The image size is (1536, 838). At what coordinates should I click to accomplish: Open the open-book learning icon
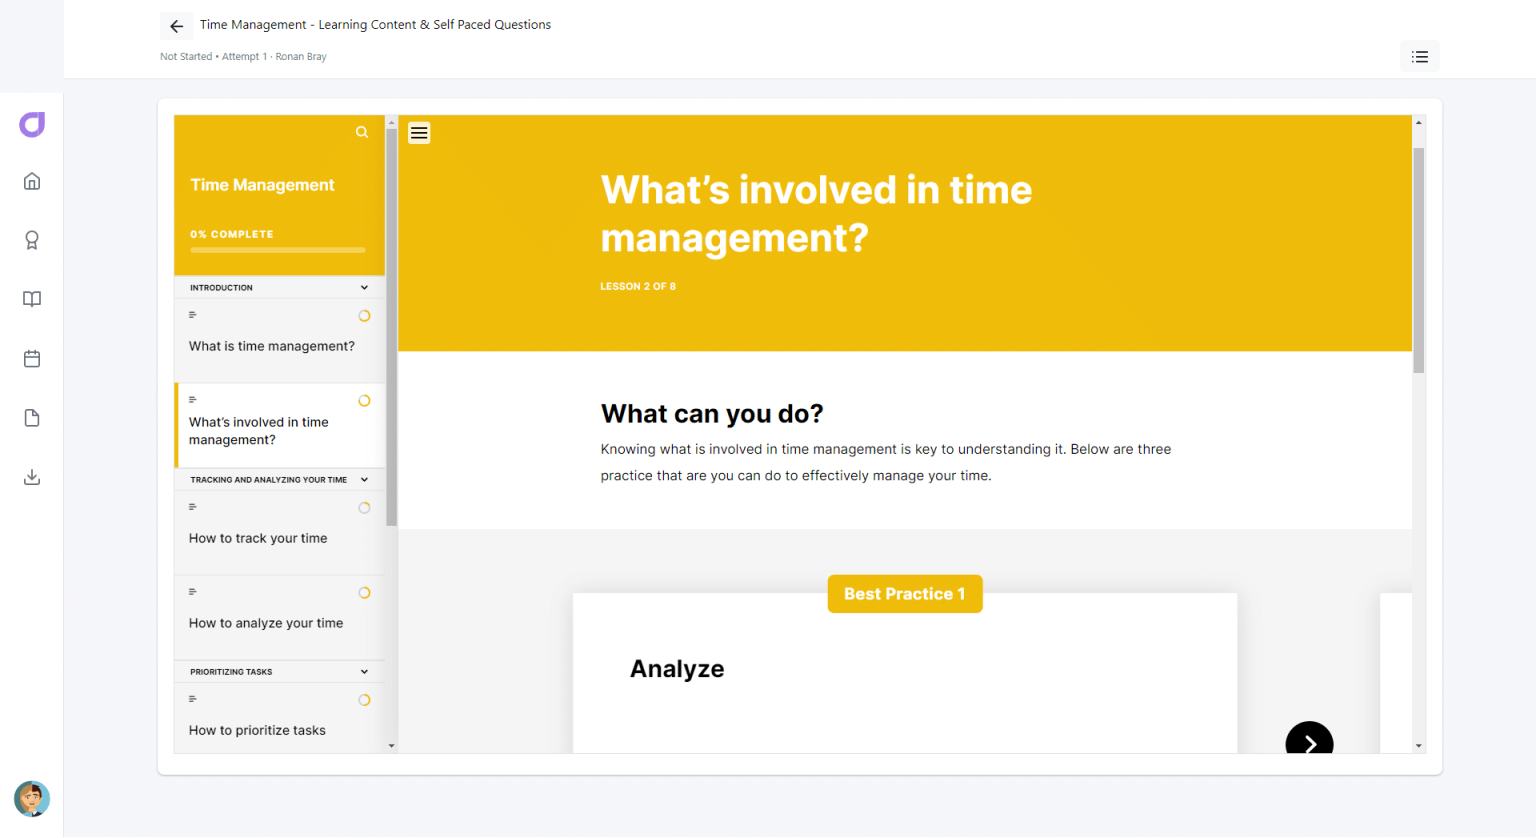pos(32,299)
